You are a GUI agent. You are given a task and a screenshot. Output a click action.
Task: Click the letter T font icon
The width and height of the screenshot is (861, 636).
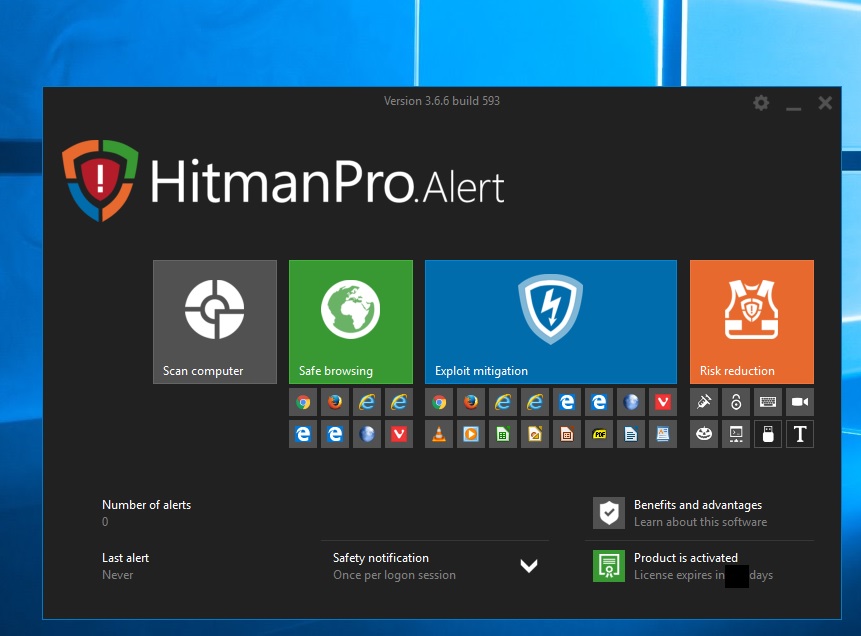pyautogui.click(x=800, y=434)
